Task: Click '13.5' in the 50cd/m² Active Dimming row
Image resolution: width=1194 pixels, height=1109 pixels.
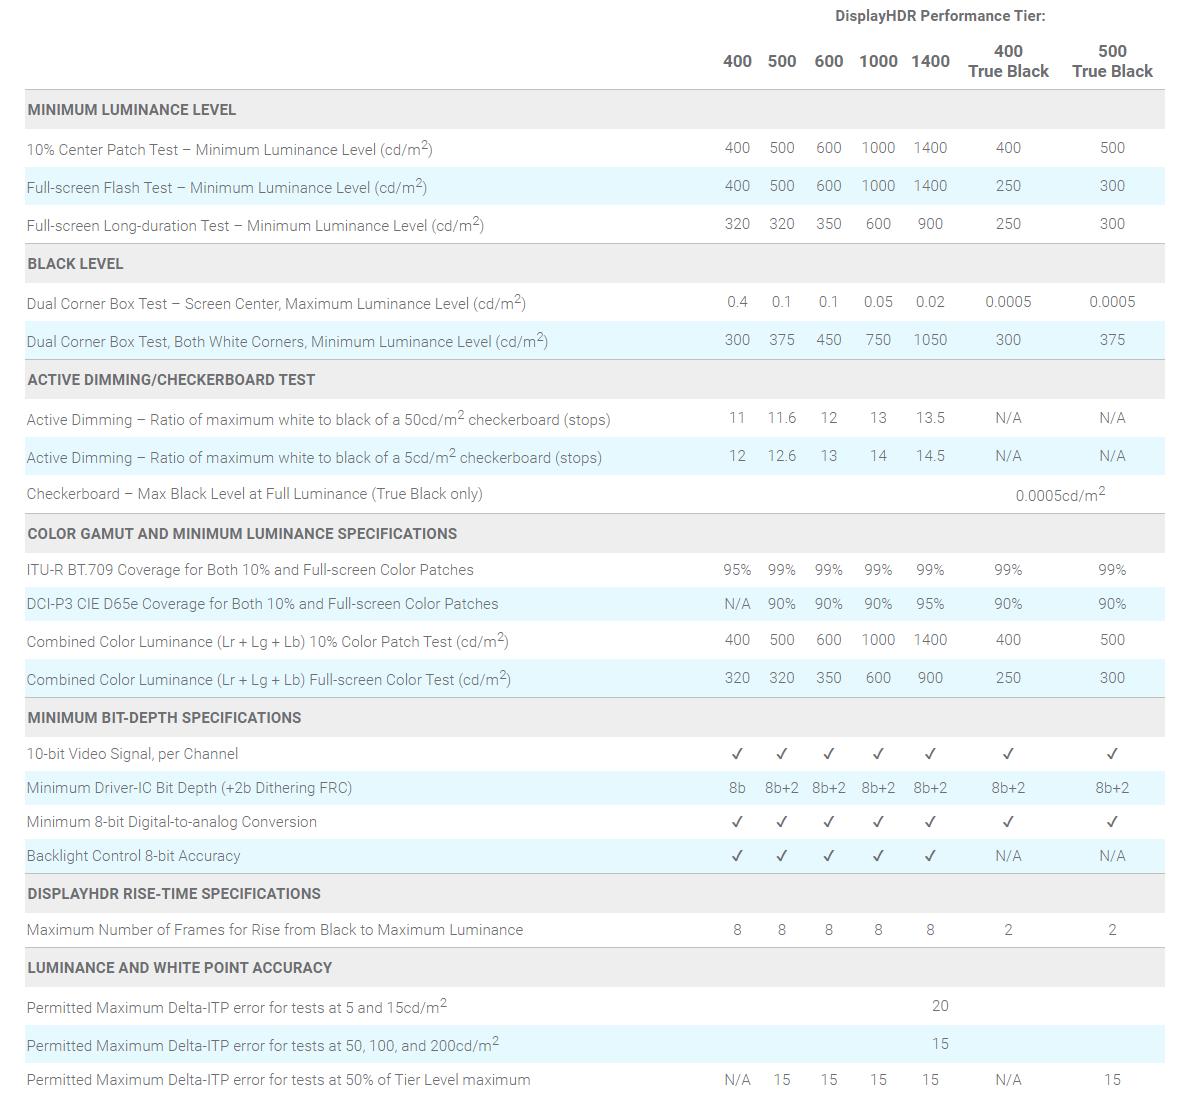Action: click(930, 417)
